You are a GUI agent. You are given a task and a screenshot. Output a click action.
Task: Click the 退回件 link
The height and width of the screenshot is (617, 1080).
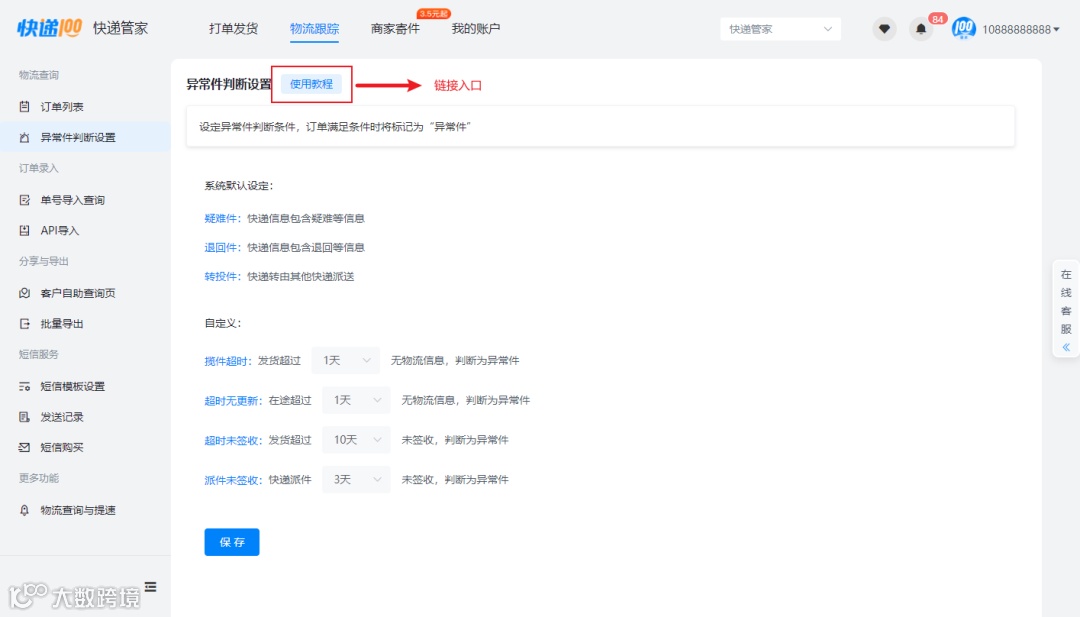tap(220, 247)
